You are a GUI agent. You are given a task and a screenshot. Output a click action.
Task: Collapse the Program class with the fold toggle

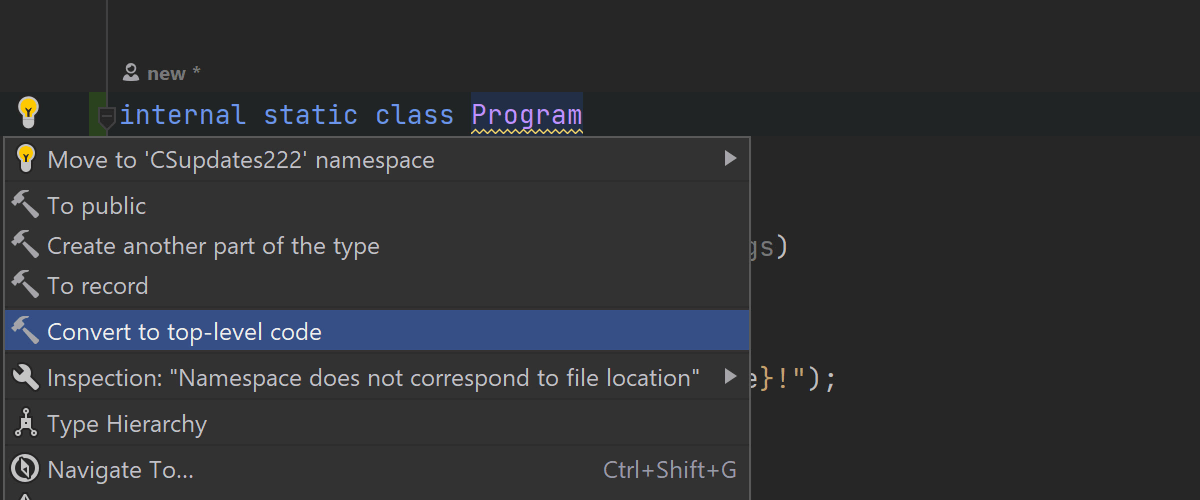(x=107, y=116)
